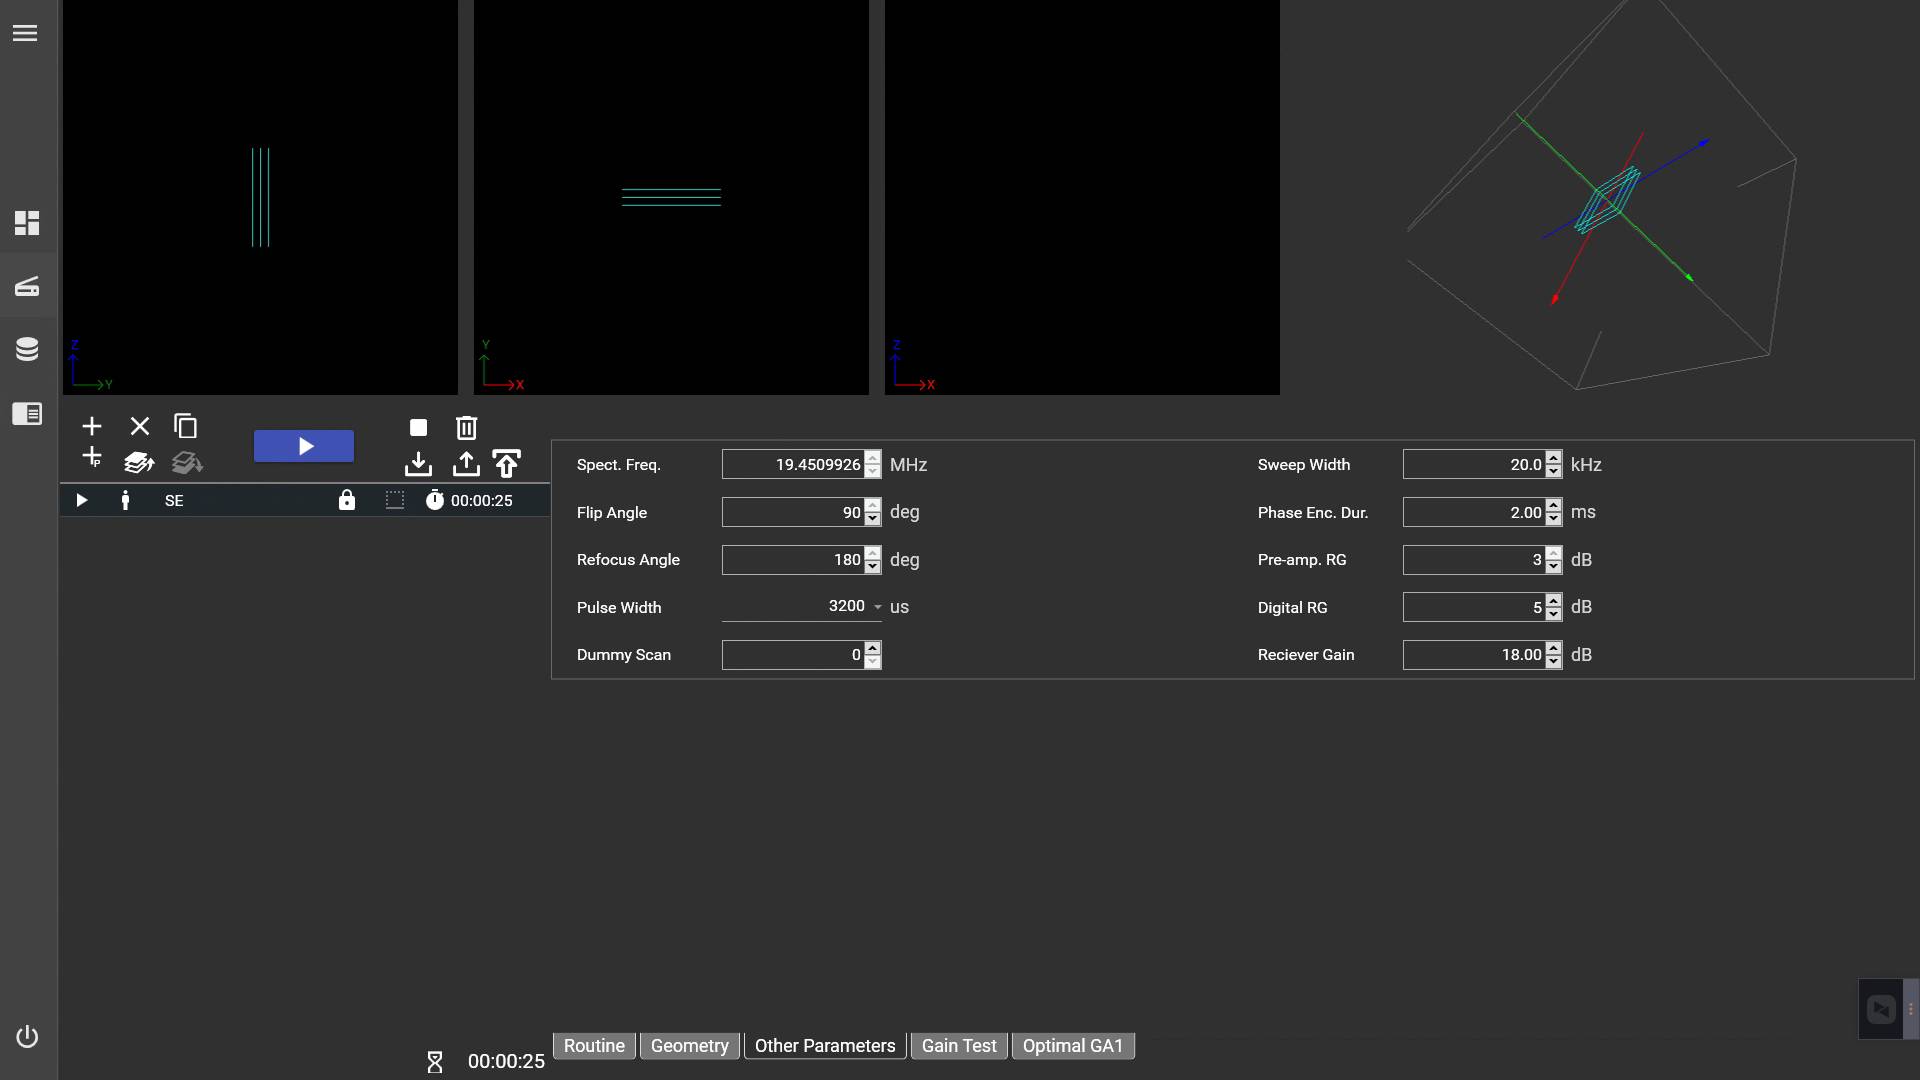Click the stop scan square icon
The height and width of the screenshot is (1080, 1920).
coord(418,428)
